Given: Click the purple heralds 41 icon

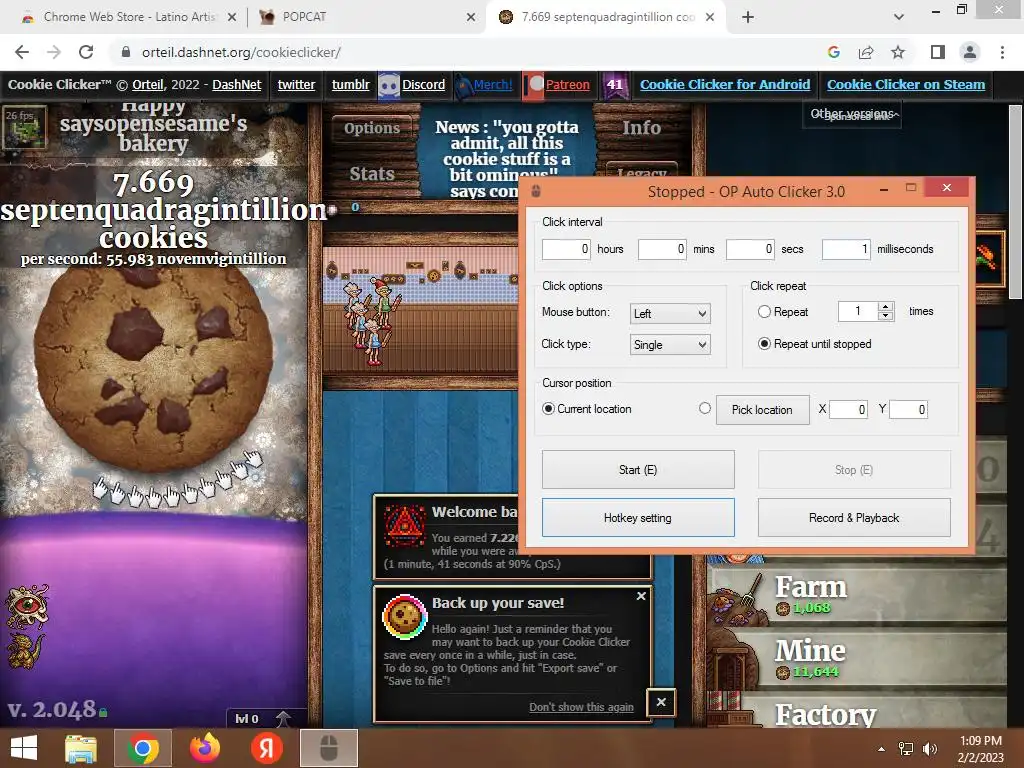Looking at the screenshot, I should [x=615, y=85].
